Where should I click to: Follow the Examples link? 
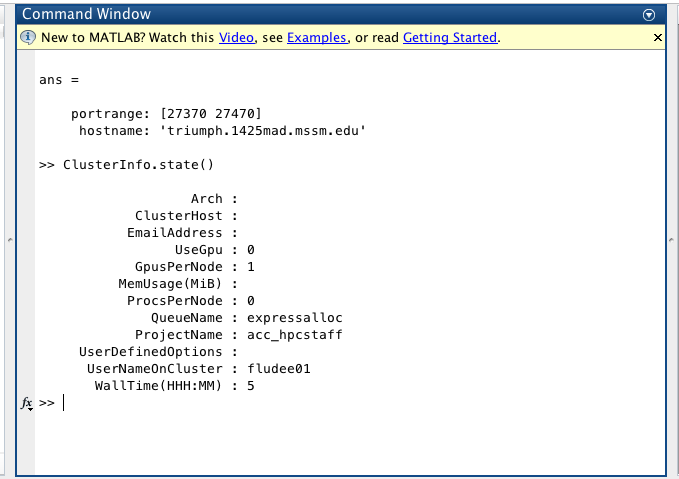tap(316, 38)
